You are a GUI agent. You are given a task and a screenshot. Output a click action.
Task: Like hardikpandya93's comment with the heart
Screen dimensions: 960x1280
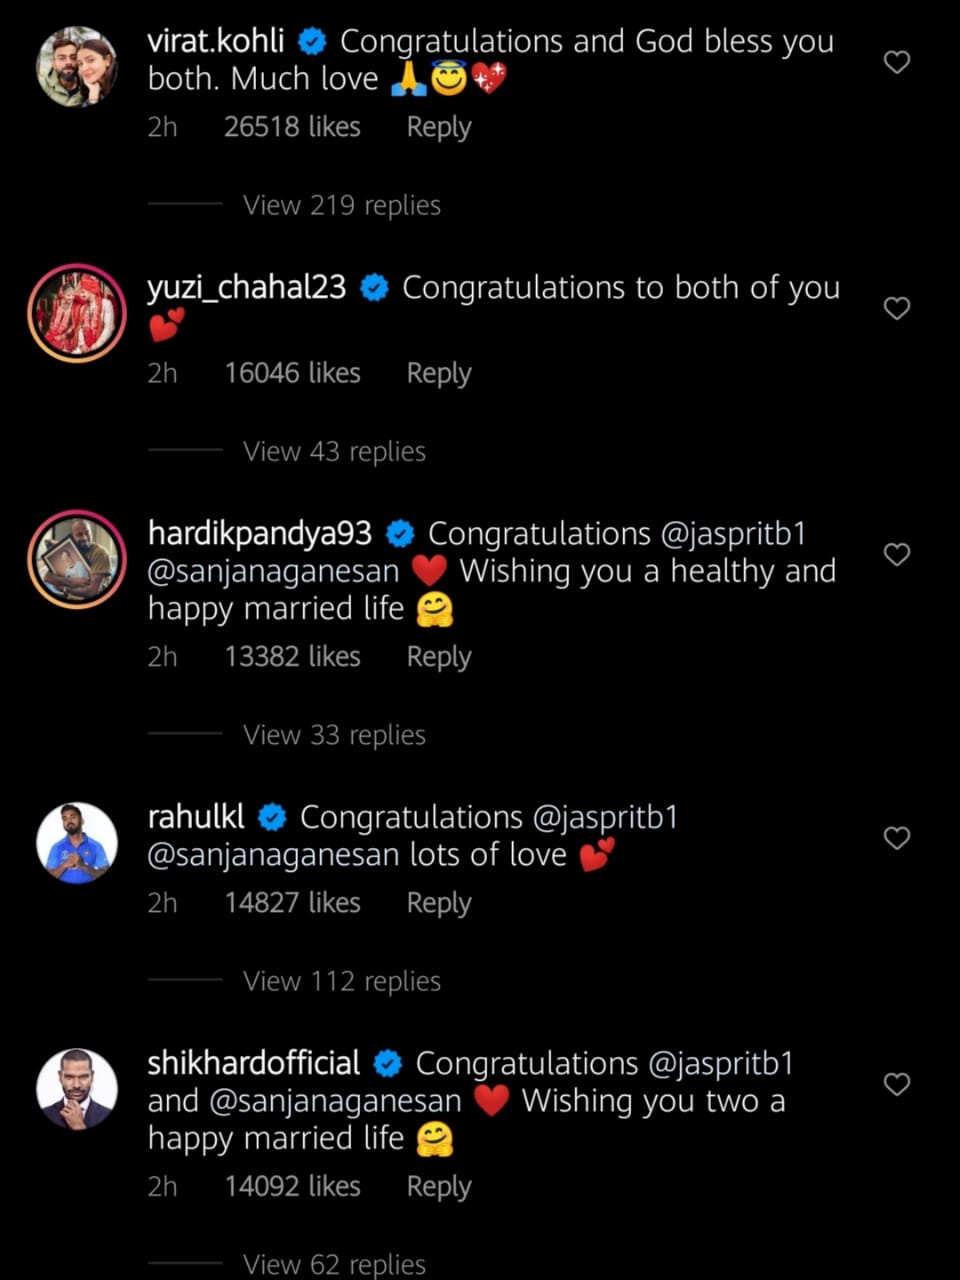point(897,554)
